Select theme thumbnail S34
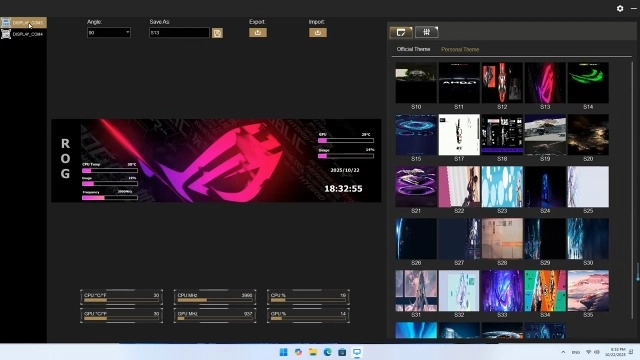Image resolution: width=640 pixels, height=360 pixels. pyautogui.click(x=545, y=291)
